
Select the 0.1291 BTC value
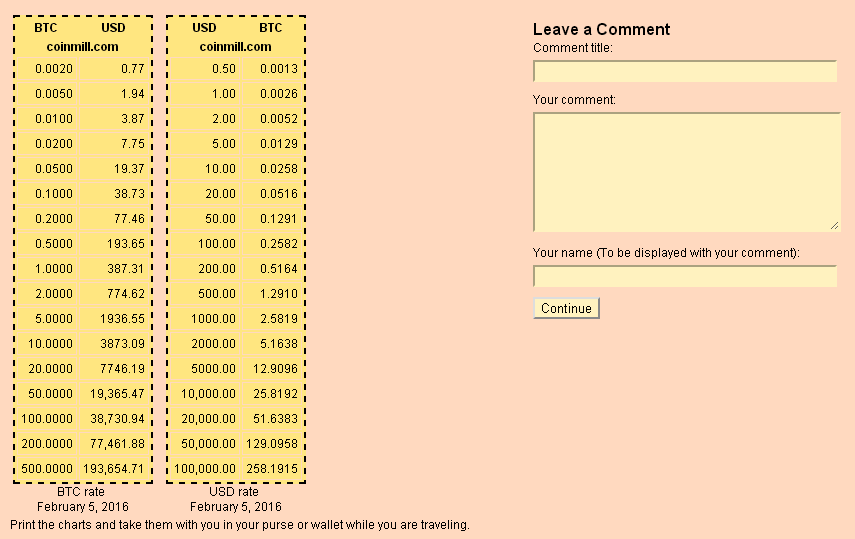(x=279, y=219)
